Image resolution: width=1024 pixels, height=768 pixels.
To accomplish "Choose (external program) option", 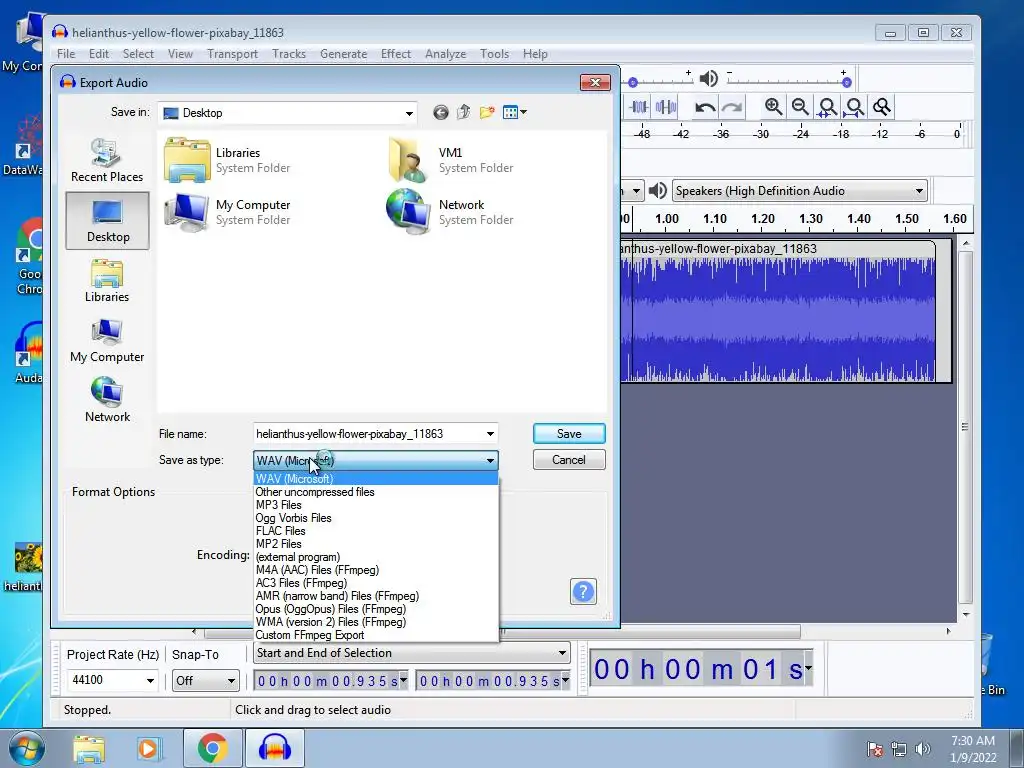I will click(376, 557).
